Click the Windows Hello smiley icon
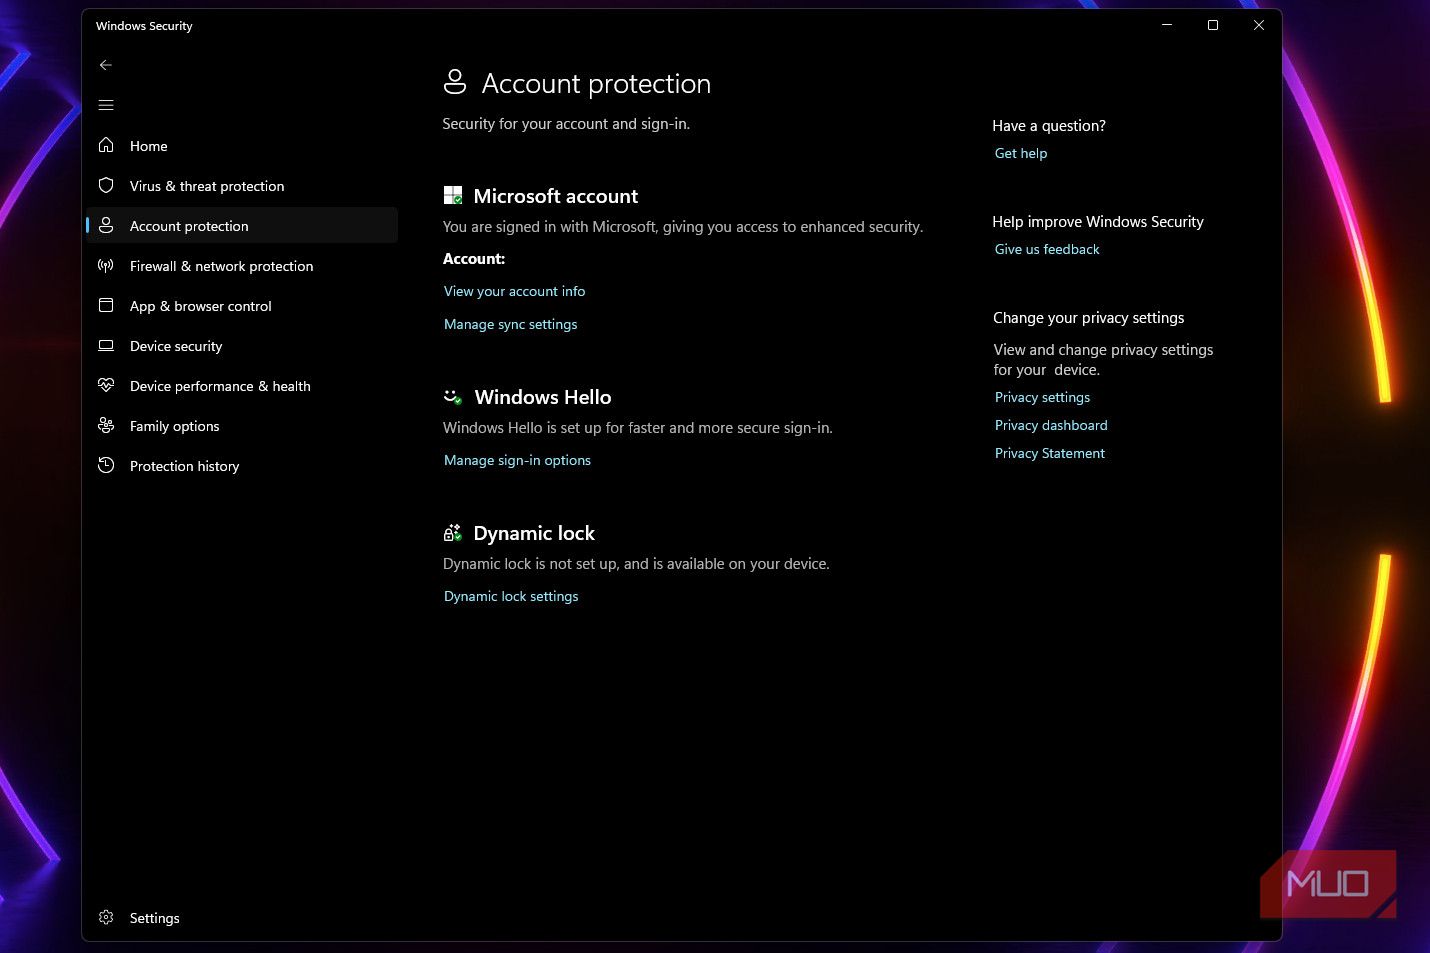1430x953 pixels. (453, 397)
